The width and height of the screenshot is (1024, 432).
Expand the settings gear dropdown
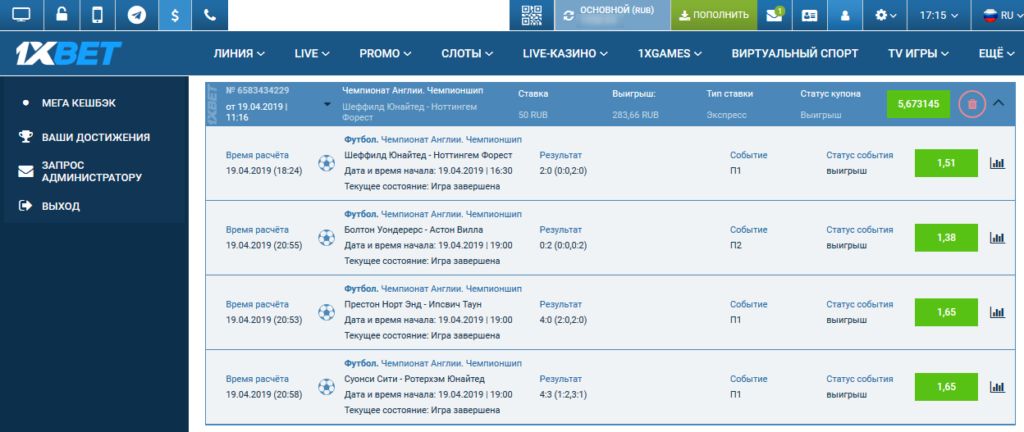click(x=886, y=15)
